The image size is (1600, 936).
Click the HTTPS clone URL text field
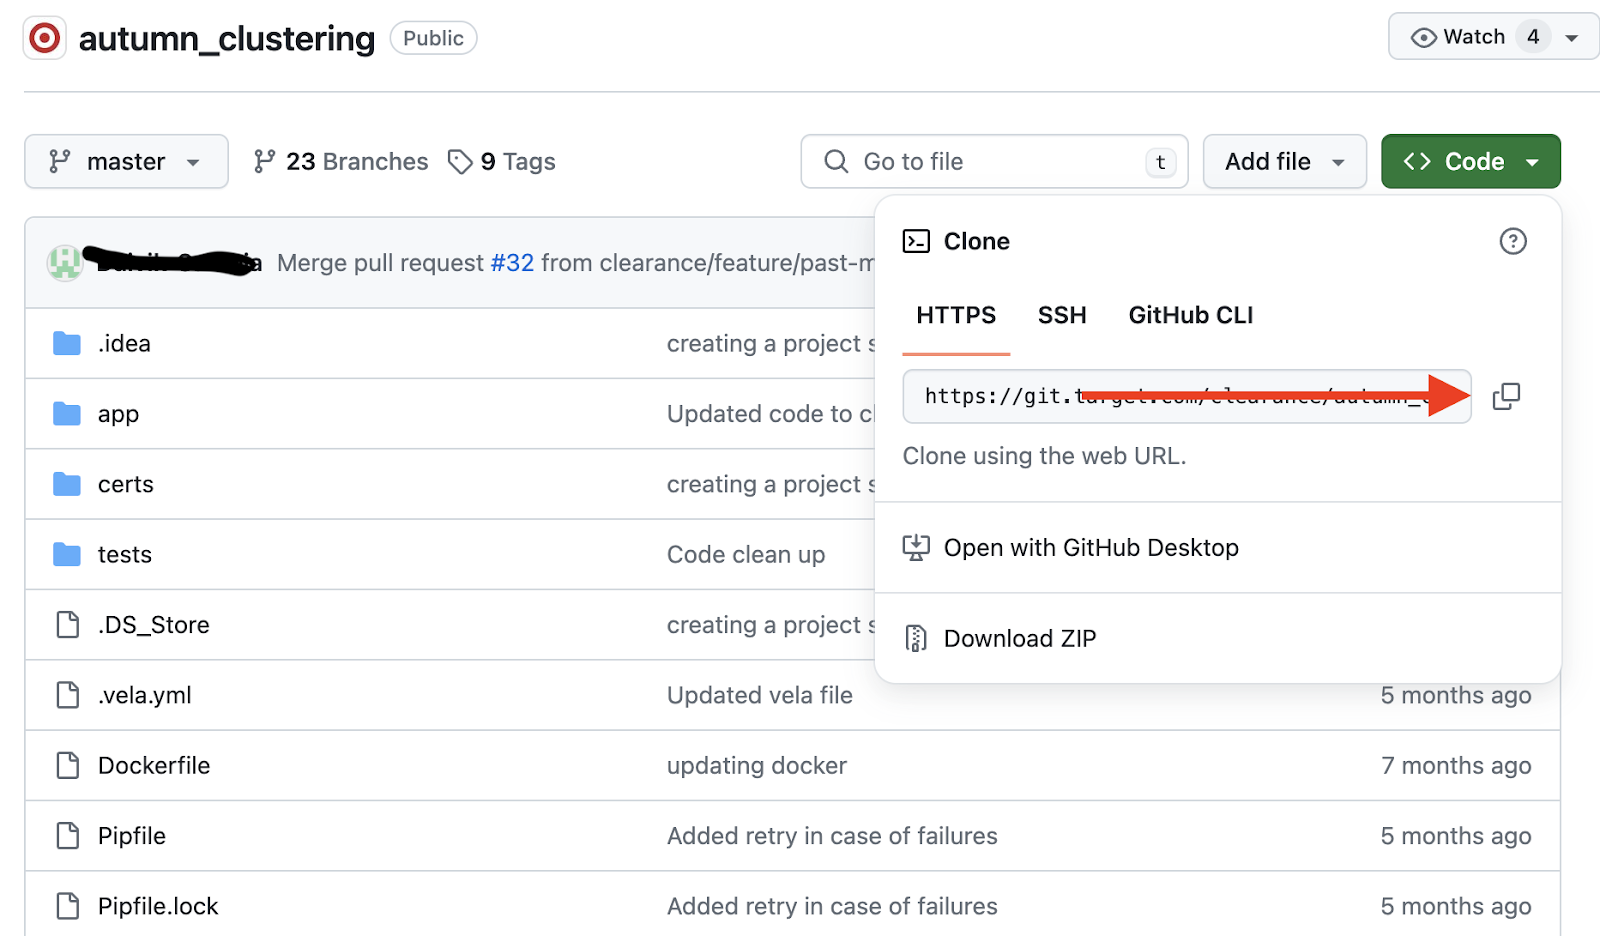point(1187,396)
